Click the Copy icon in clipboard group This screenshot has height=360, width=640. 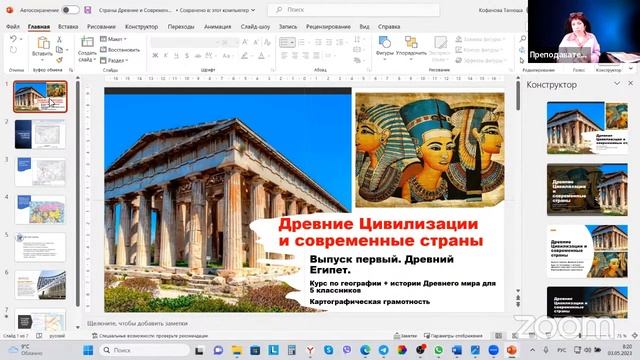(60, 50)
